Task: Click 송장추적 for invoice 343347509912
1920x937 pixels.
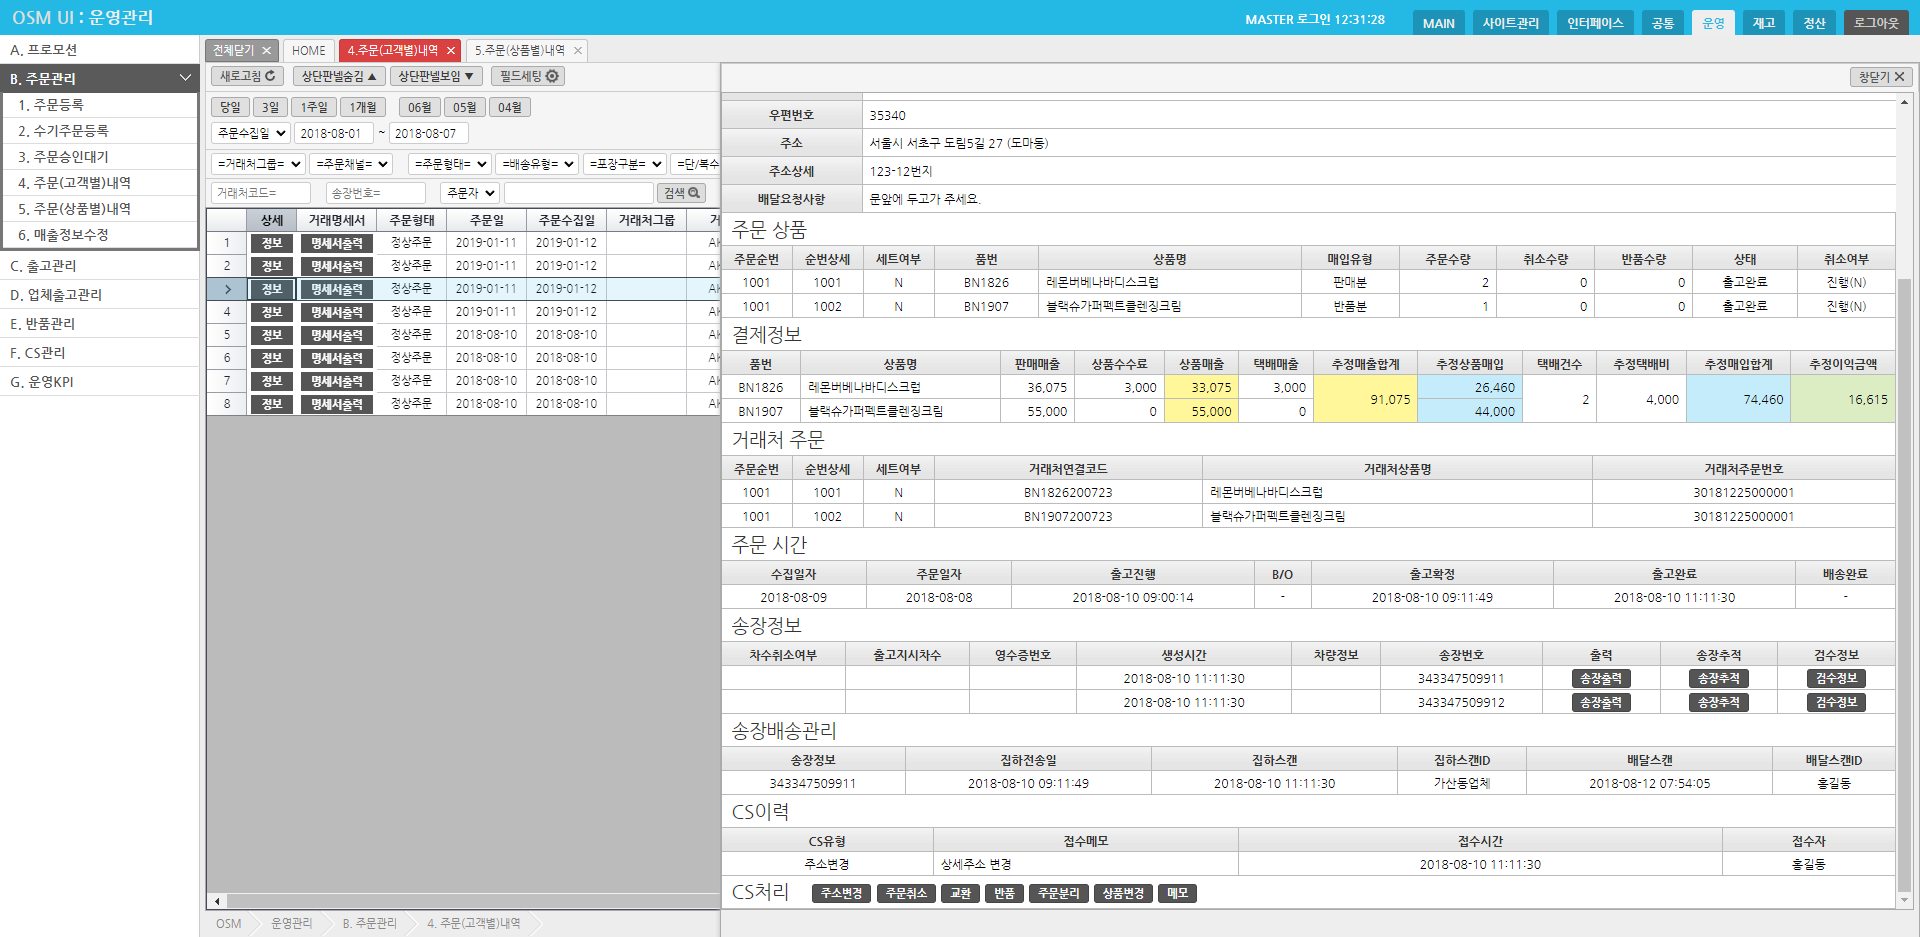Action: [1718, 703]
